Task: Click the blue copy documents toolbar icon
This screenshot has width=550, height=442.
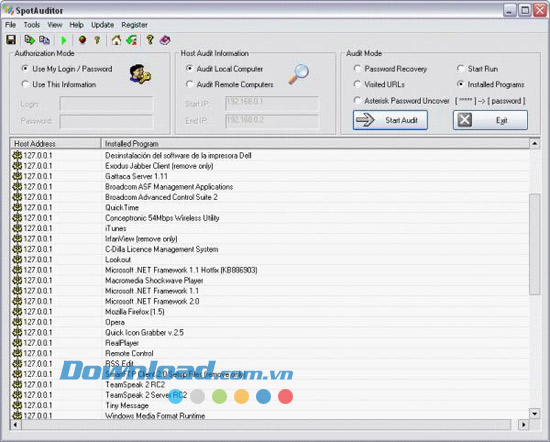Action: [44, 40]
